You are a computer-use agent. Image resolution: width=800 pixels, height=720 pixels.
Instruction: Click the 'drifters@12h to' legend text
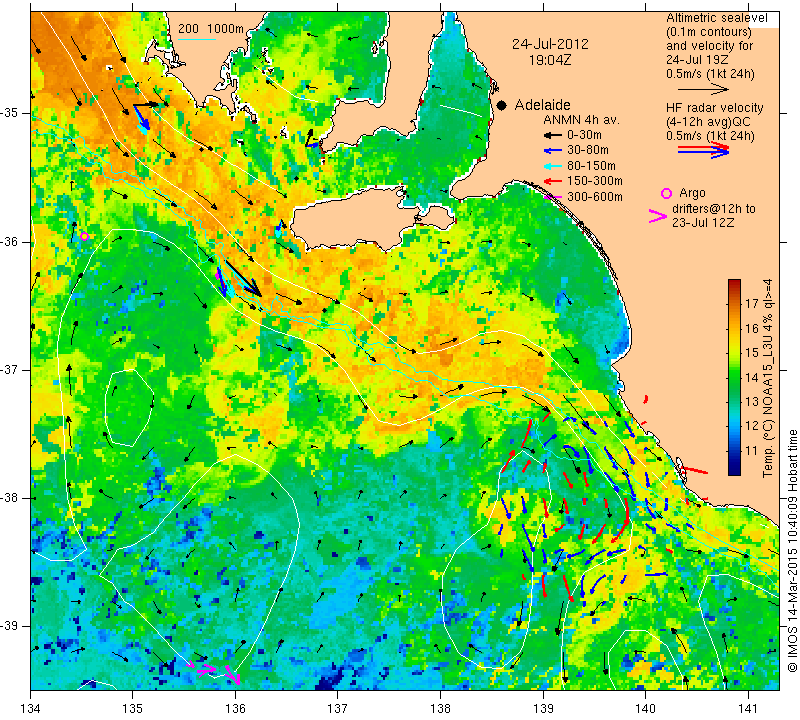(x=713, y=209)
